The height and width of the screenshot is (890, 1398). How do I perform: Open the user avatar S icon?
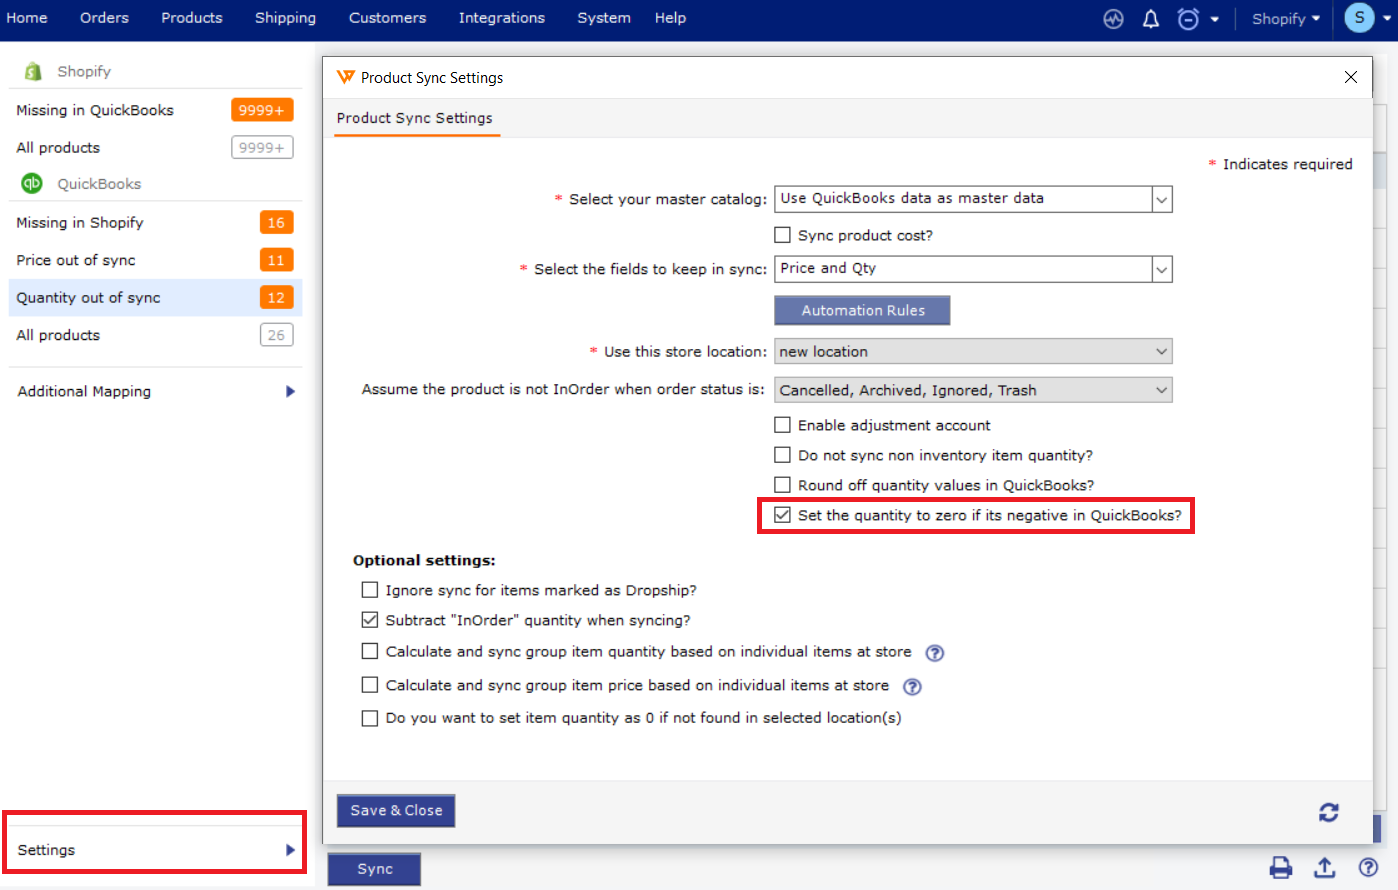[1359, 18]
